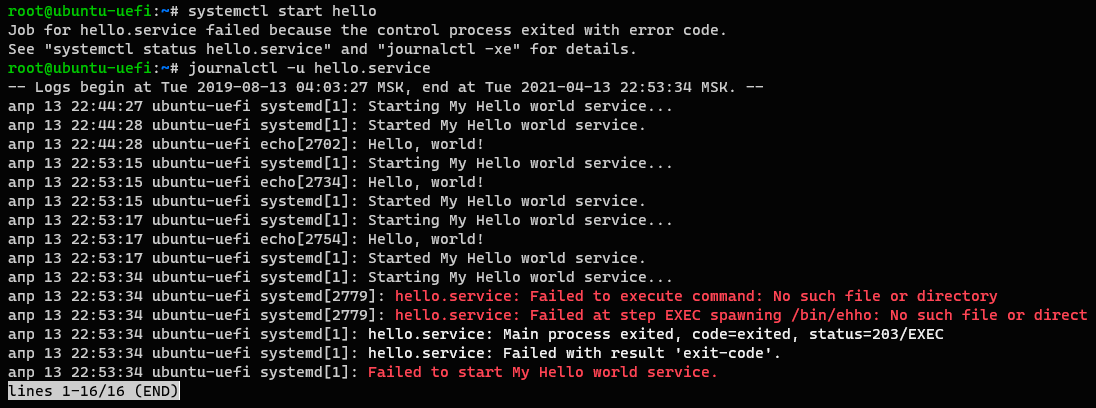Click the red "Failed at step EXEC" error
The width and height of the screenshot is (1096, 408).
740,315
